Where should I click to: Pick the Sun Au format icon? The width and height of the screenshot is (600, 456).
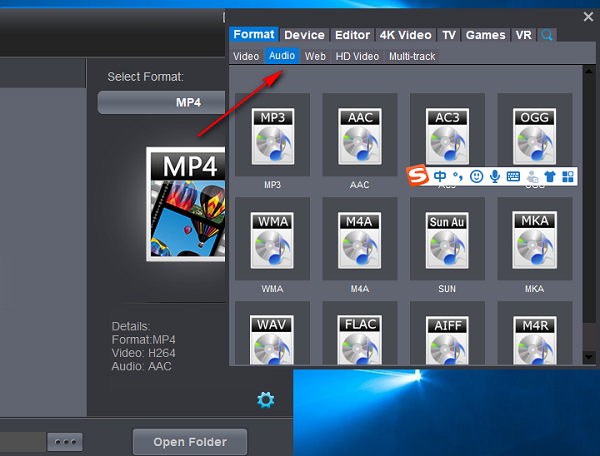click(447, 240)
